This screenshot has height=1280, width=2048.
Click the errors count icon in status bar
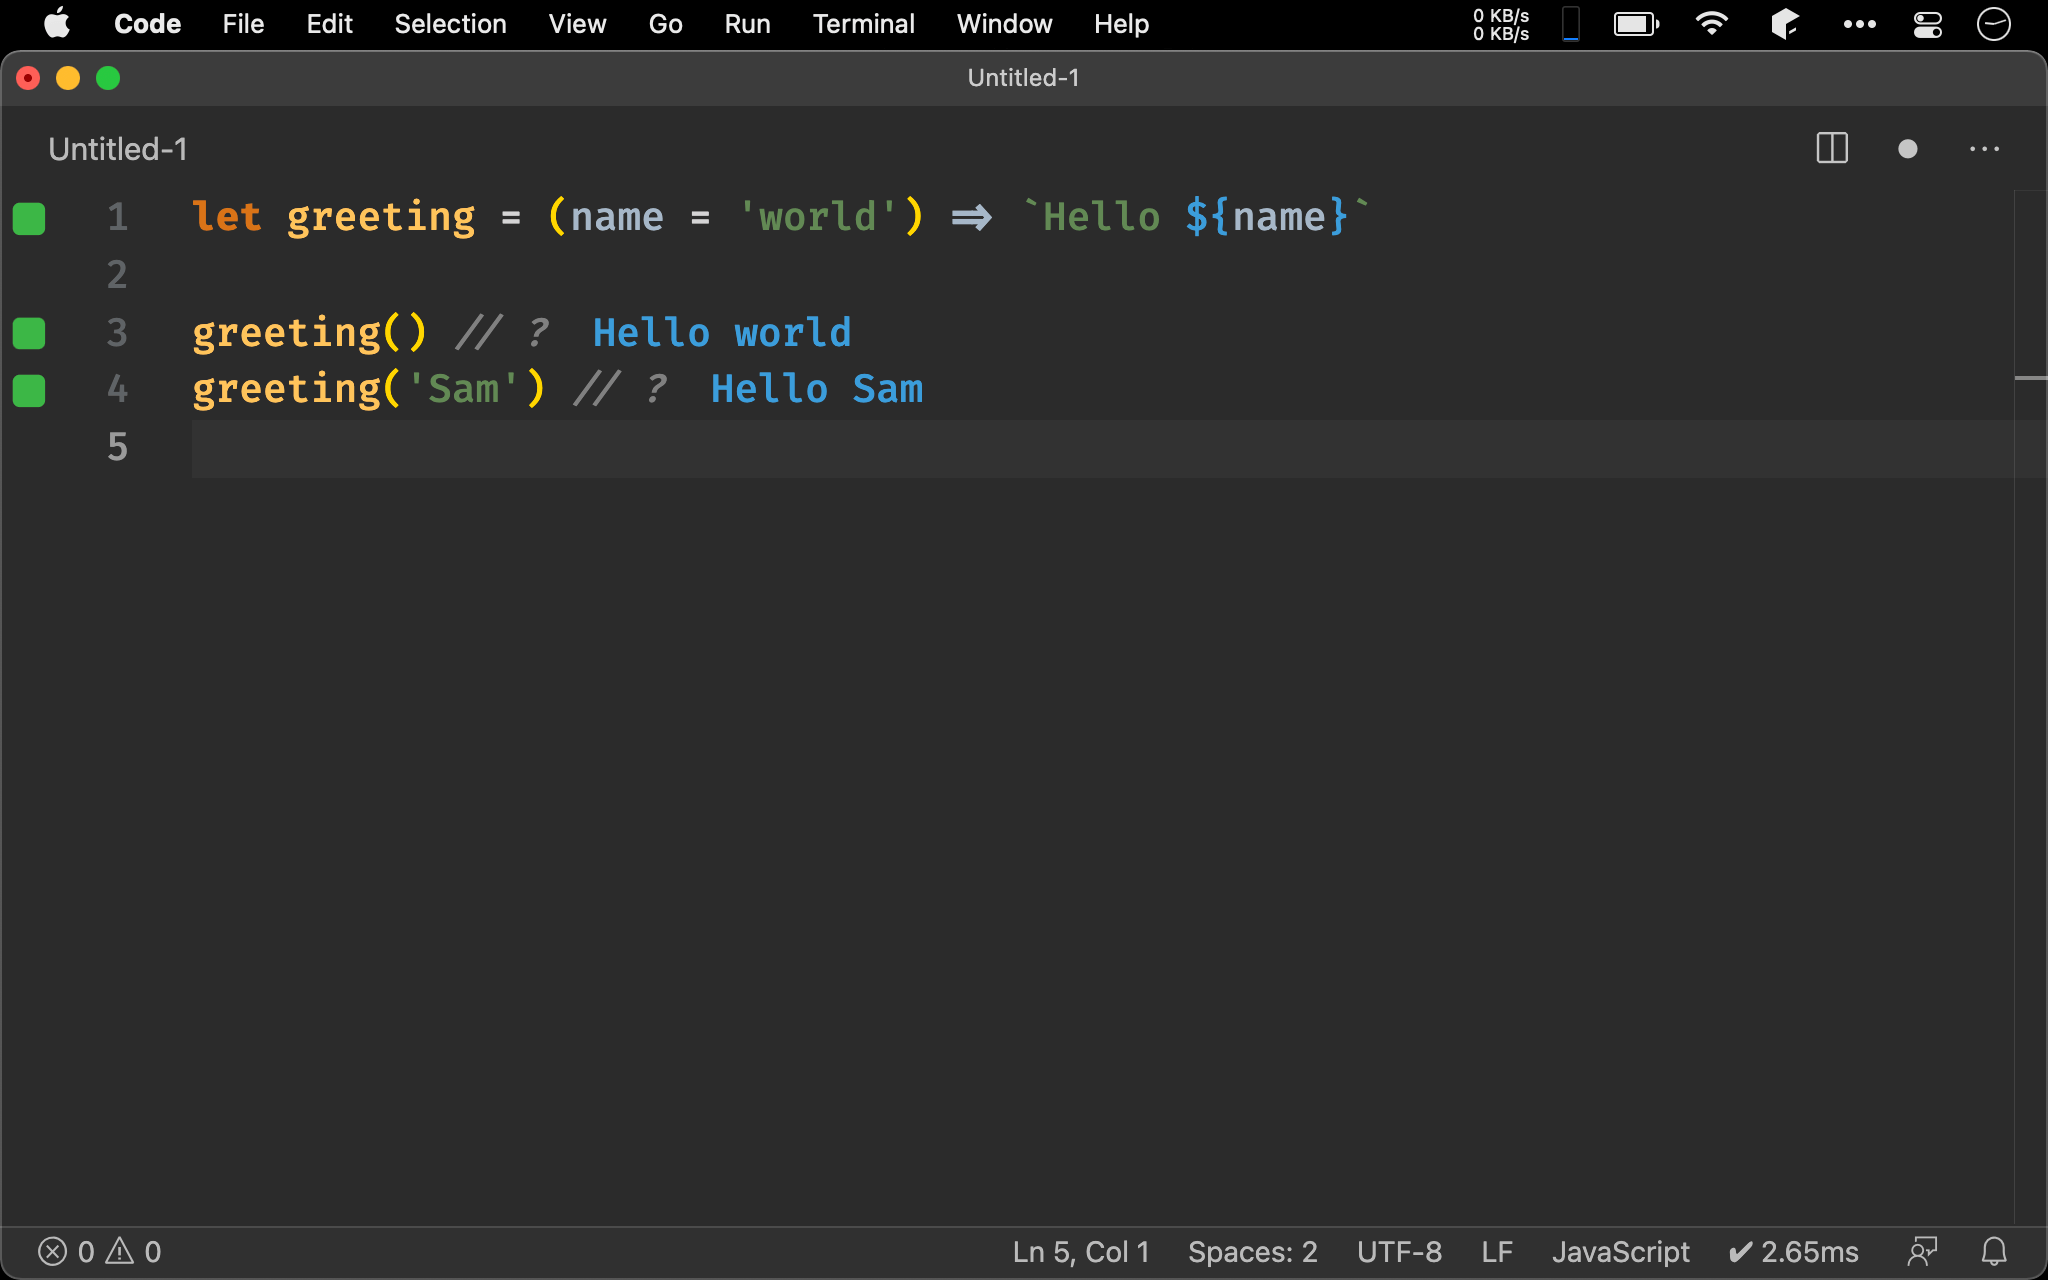pyautogui.click(x=53, y=1251)
